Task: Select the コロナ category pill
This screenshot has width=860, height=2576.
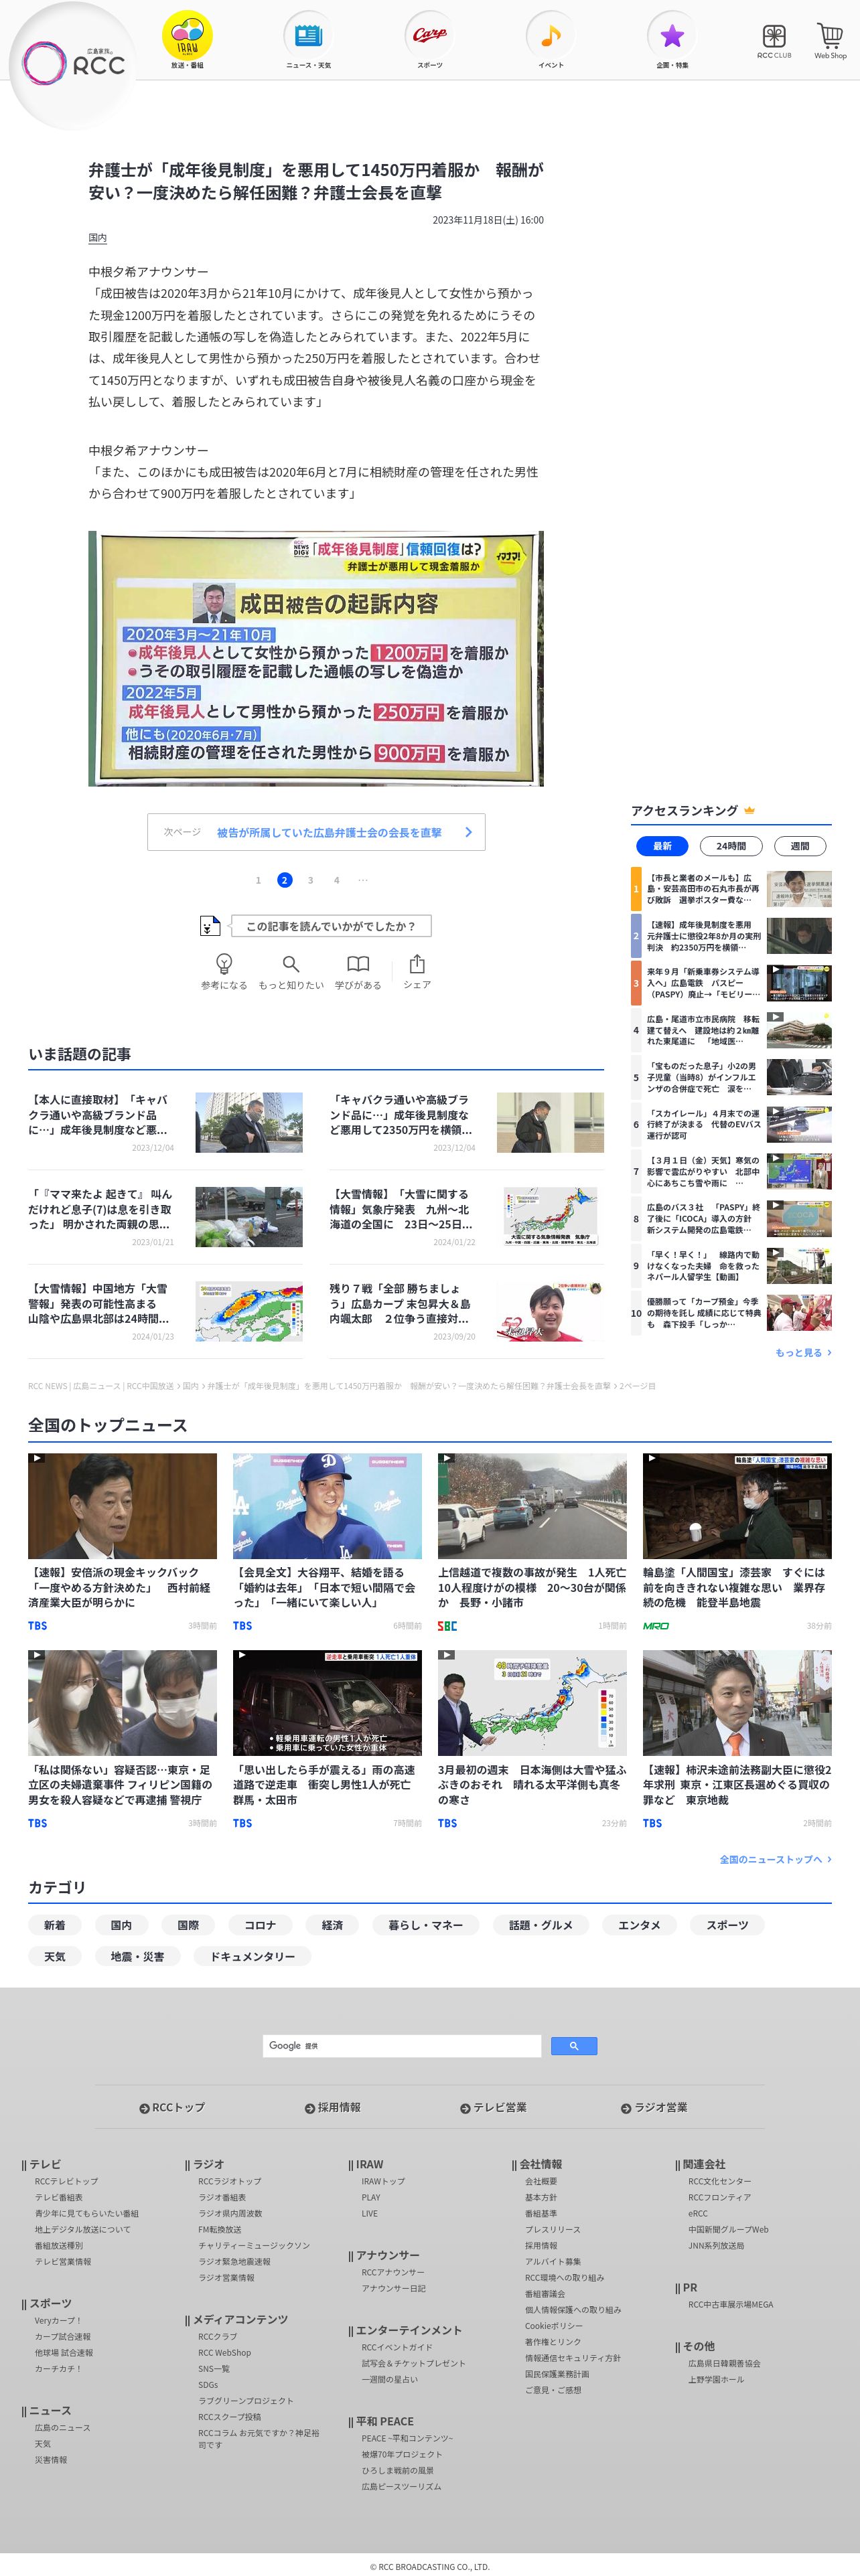Action: [260, 1925]
